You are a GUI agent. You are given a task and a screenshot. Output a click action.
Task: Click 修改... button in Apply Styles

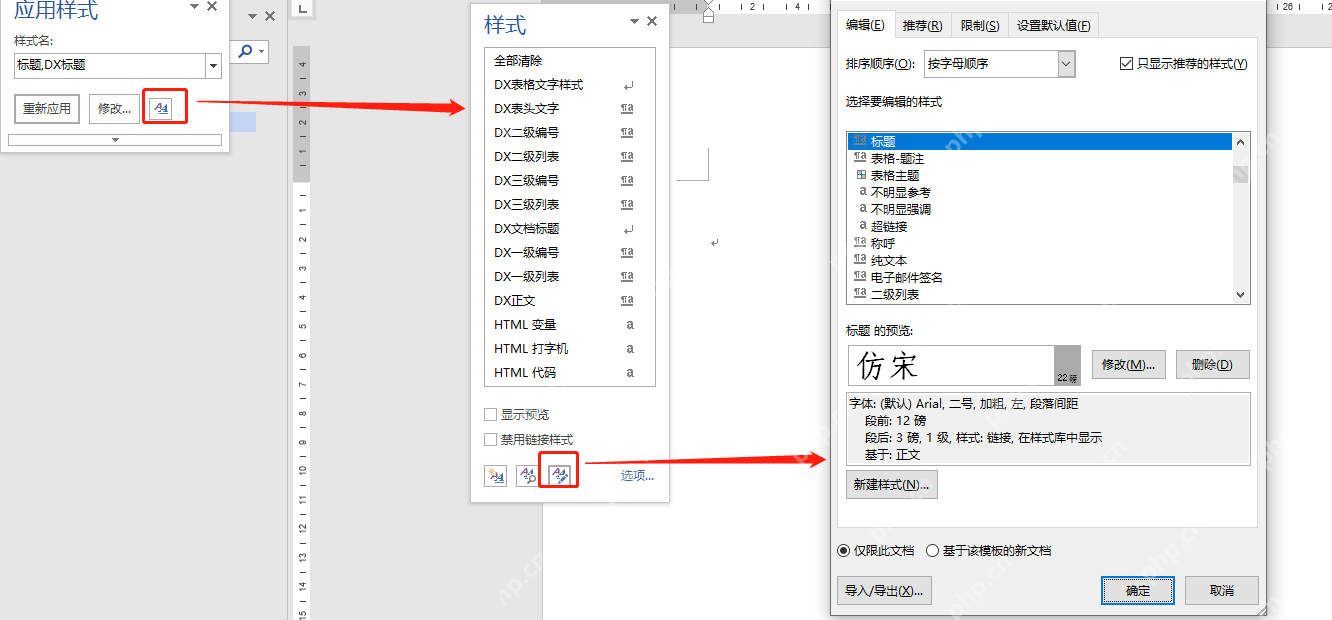pyautogui.click(x=115, y=108)
